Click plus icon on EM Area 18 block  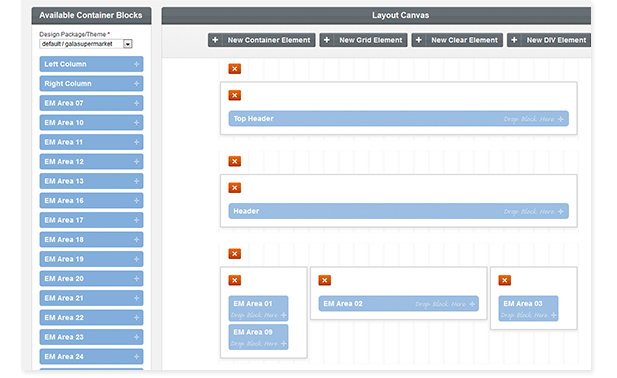[x=136, y=240]
